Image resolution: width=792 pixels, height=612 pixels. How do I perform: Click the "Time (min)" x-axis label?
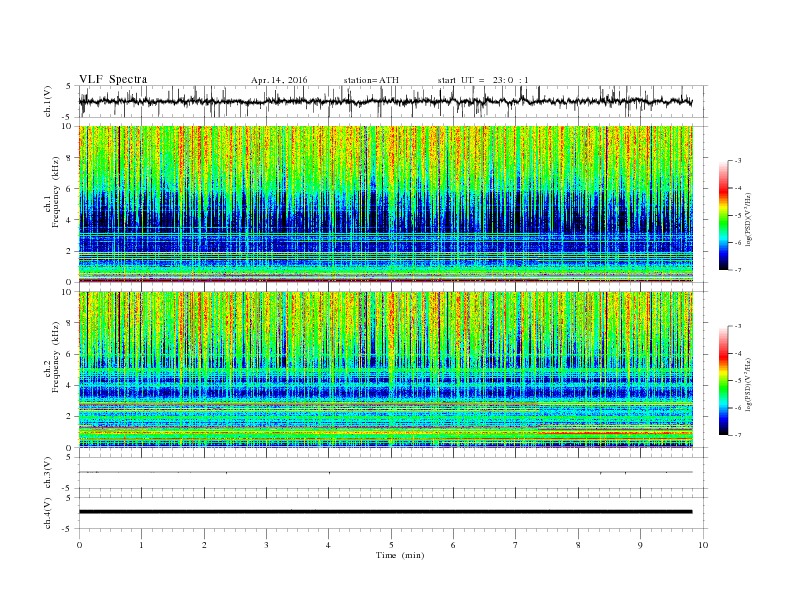coord(400,555)
